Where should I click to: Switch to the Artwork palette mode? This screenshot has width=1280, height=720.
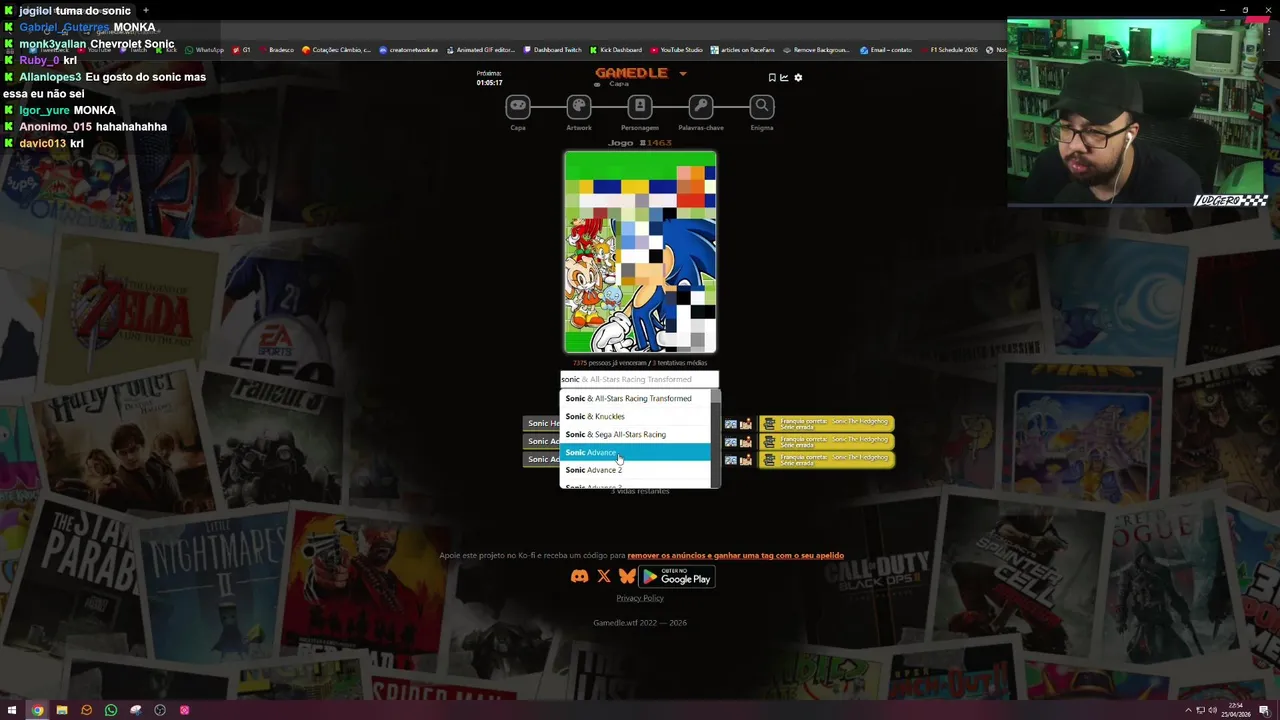pyautogui.click(x=579, y=106)
